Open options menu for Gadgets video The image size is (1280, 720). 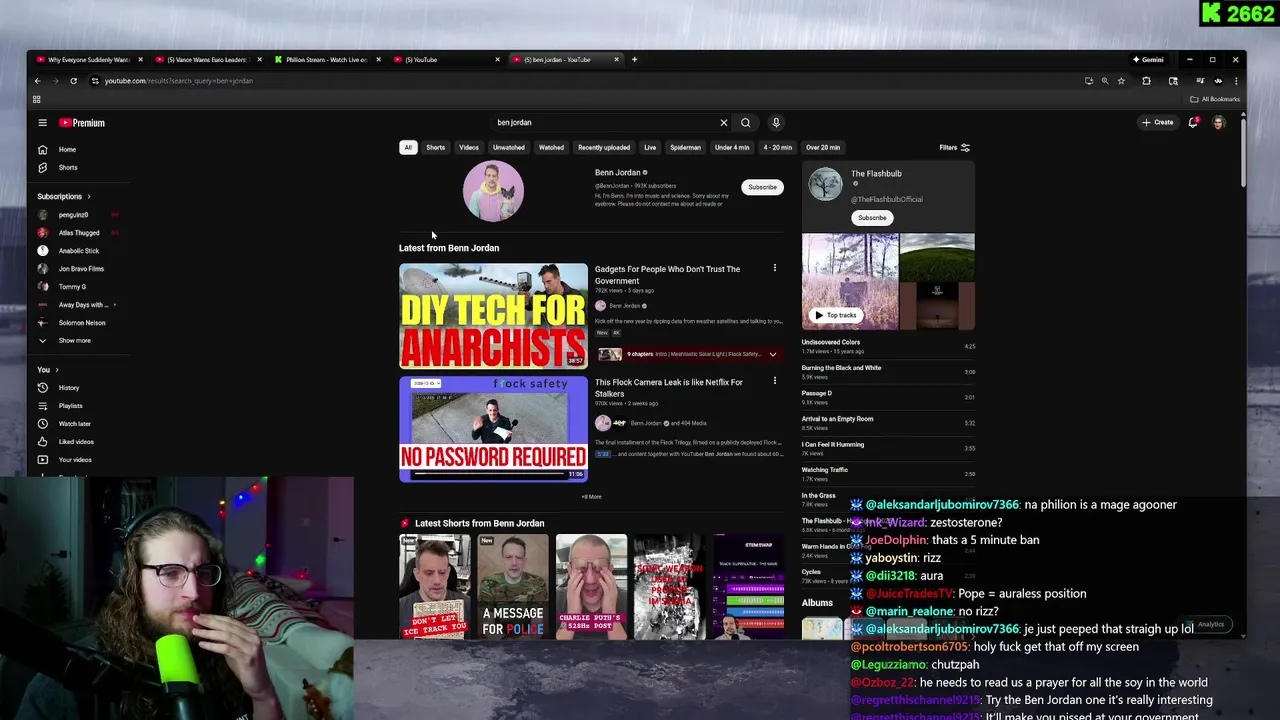774,268
